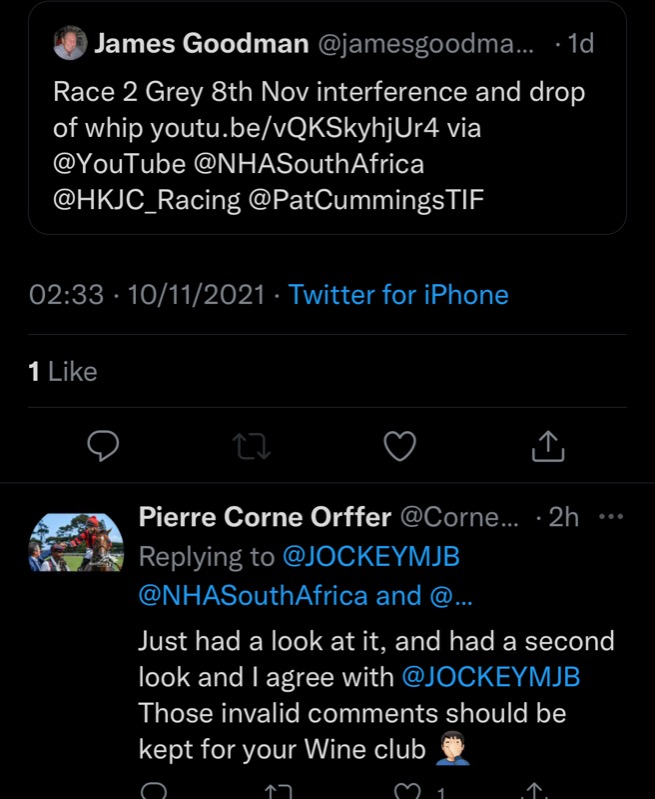Open @NHASouthAfrica in the Replying to line

(x=252, y=595)
